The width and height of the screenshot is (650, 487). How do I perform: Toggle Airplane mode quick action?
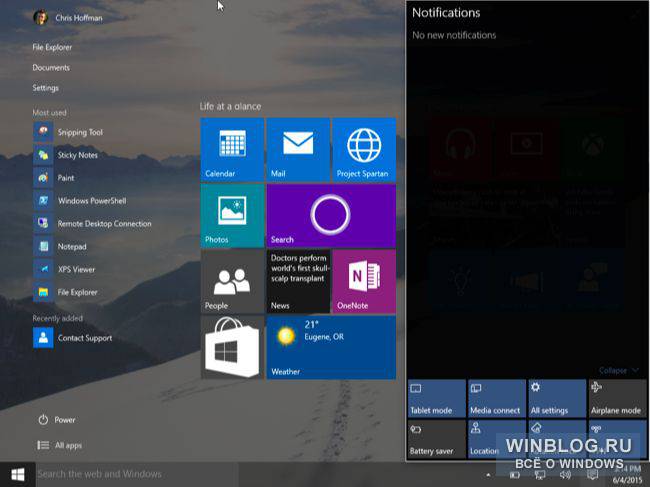[617, 398]
